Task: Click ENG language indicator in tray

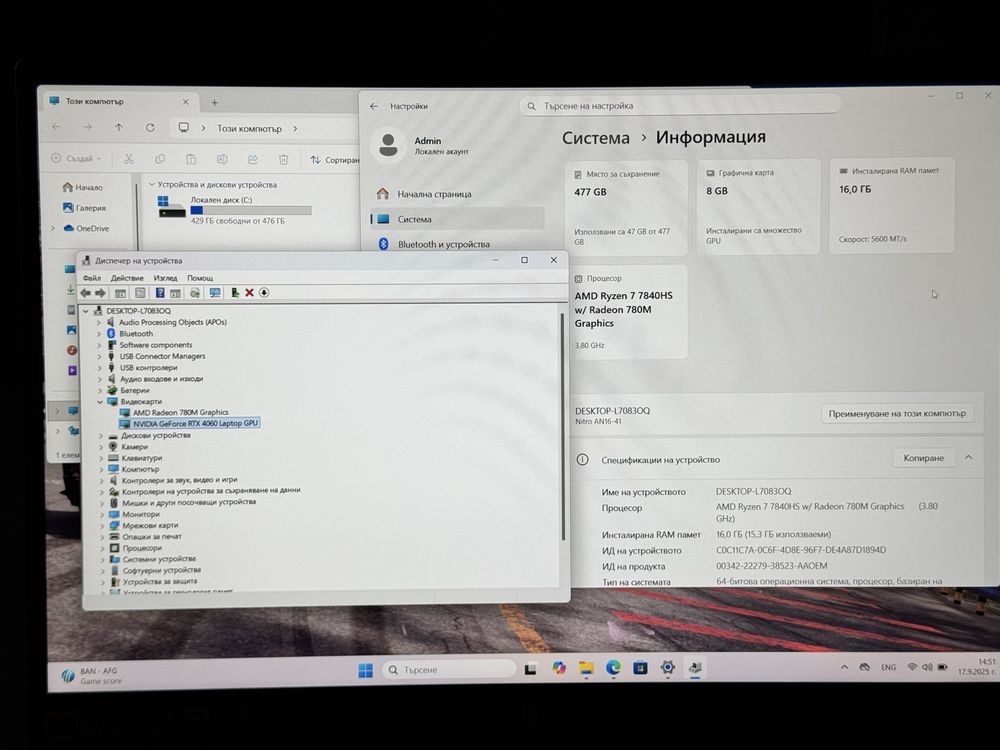Action: 888,667
